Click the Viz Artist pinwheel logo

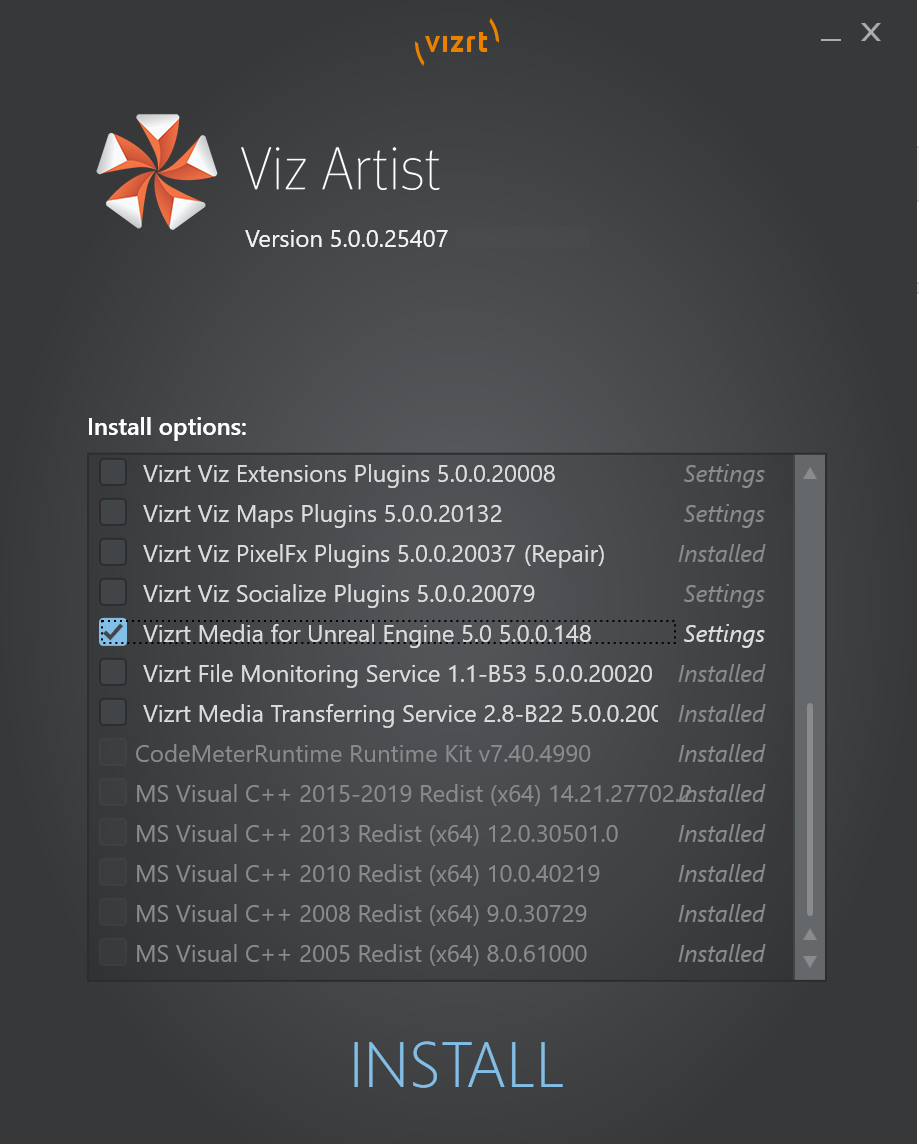[157, 170]
